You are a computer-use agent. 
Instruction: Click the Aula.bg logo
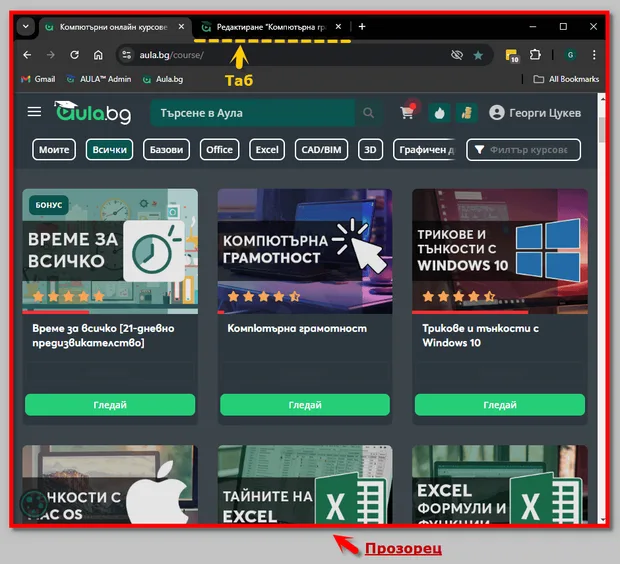93,112
